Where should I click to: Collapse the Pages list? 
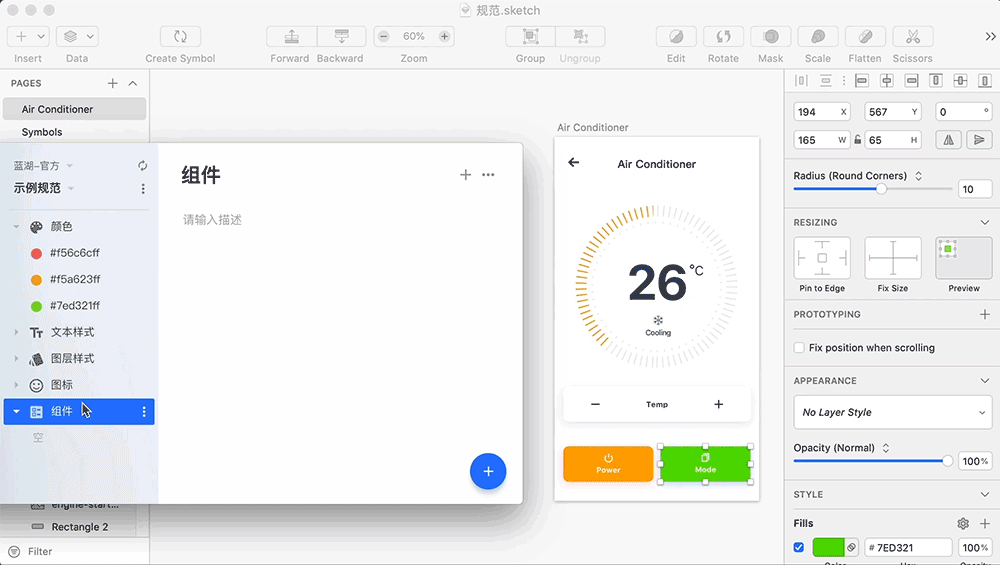(x=133, y=84)
